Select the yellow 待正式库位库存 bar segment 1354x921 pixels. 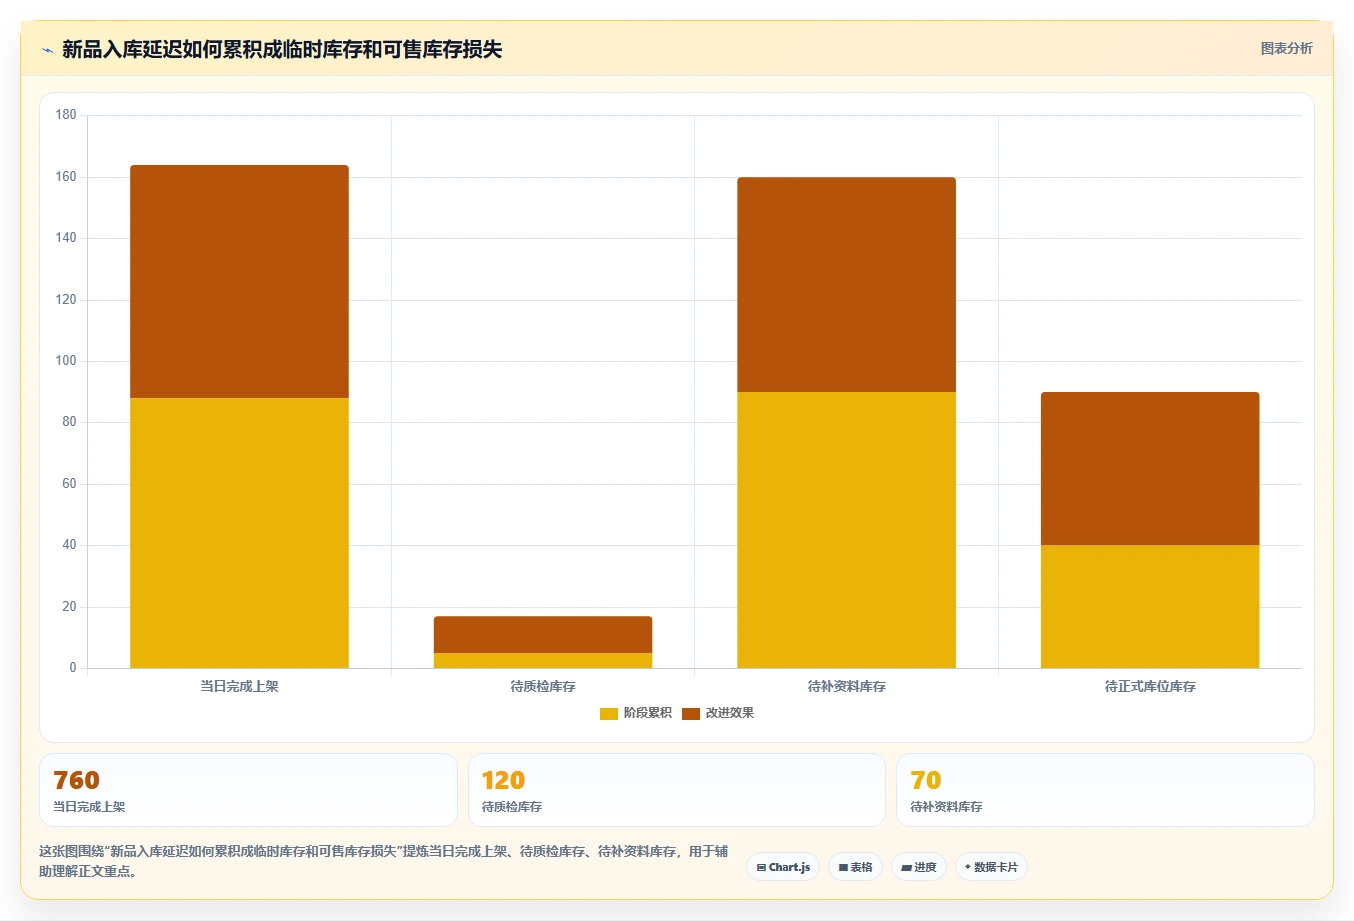coord(1150,606)
